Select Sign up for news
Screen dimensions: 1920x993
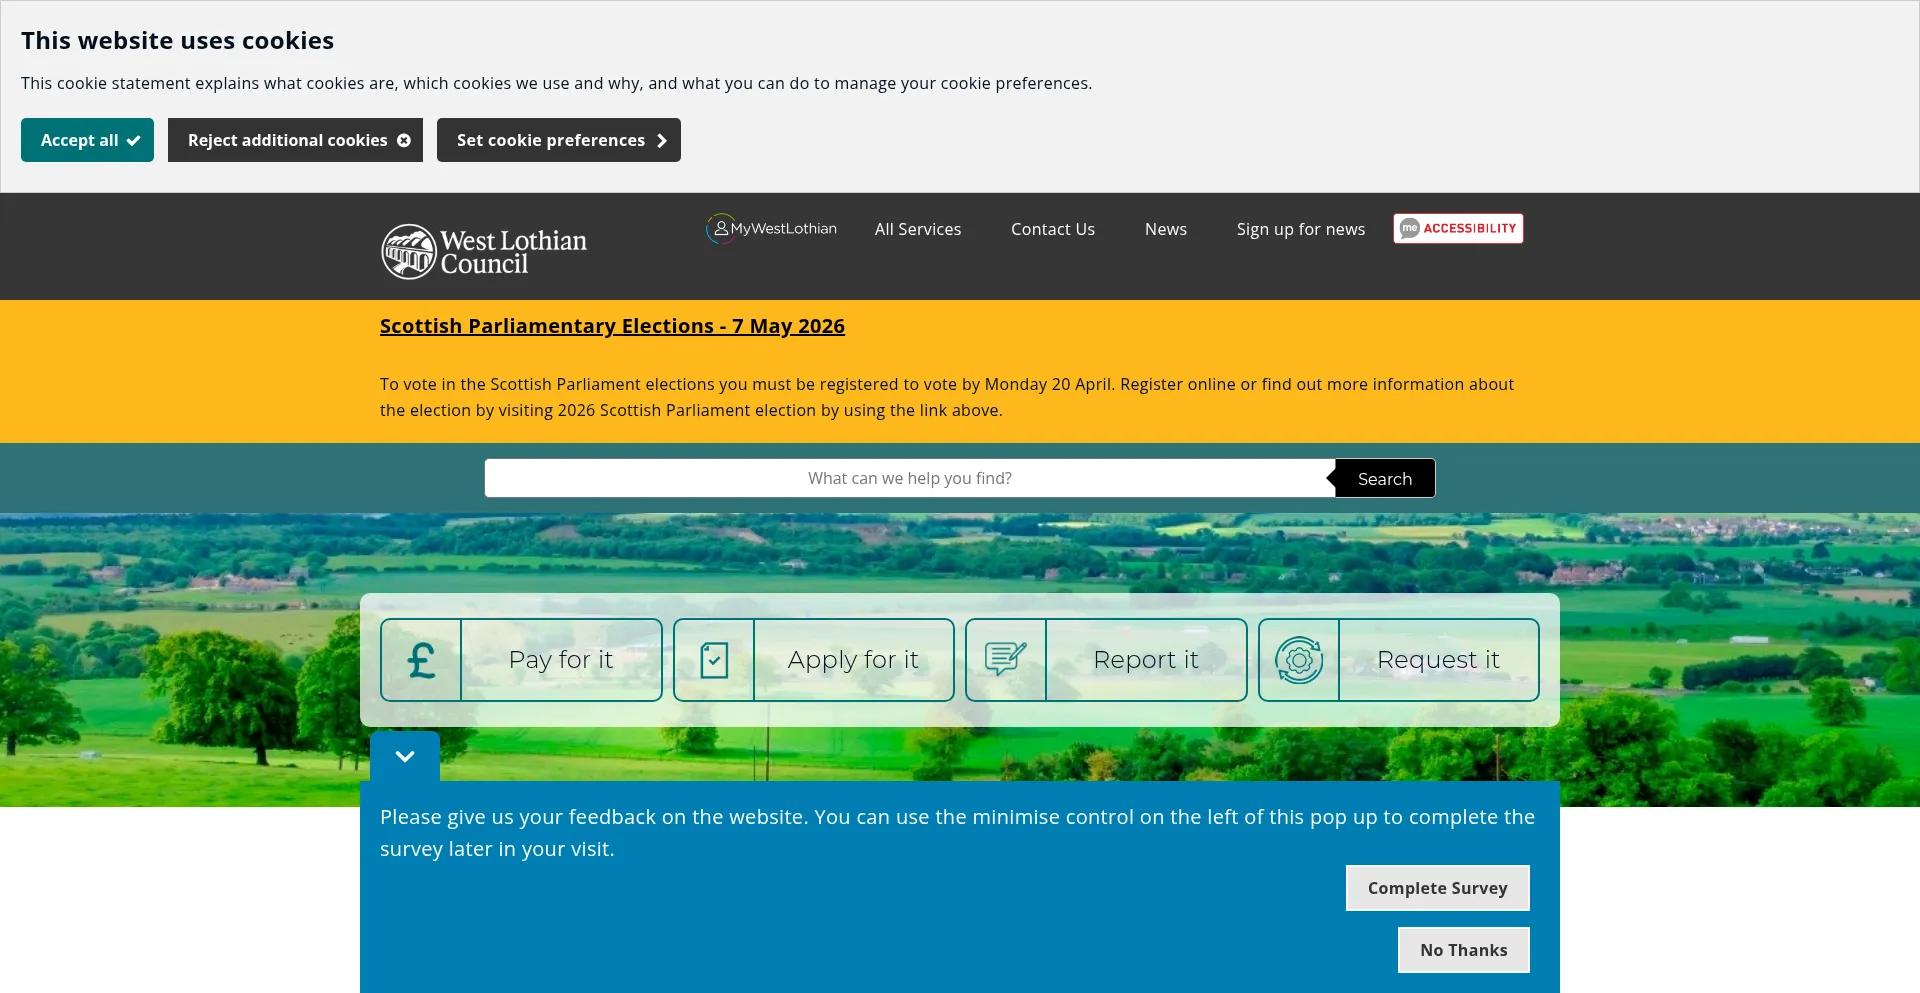(1301, 229)
